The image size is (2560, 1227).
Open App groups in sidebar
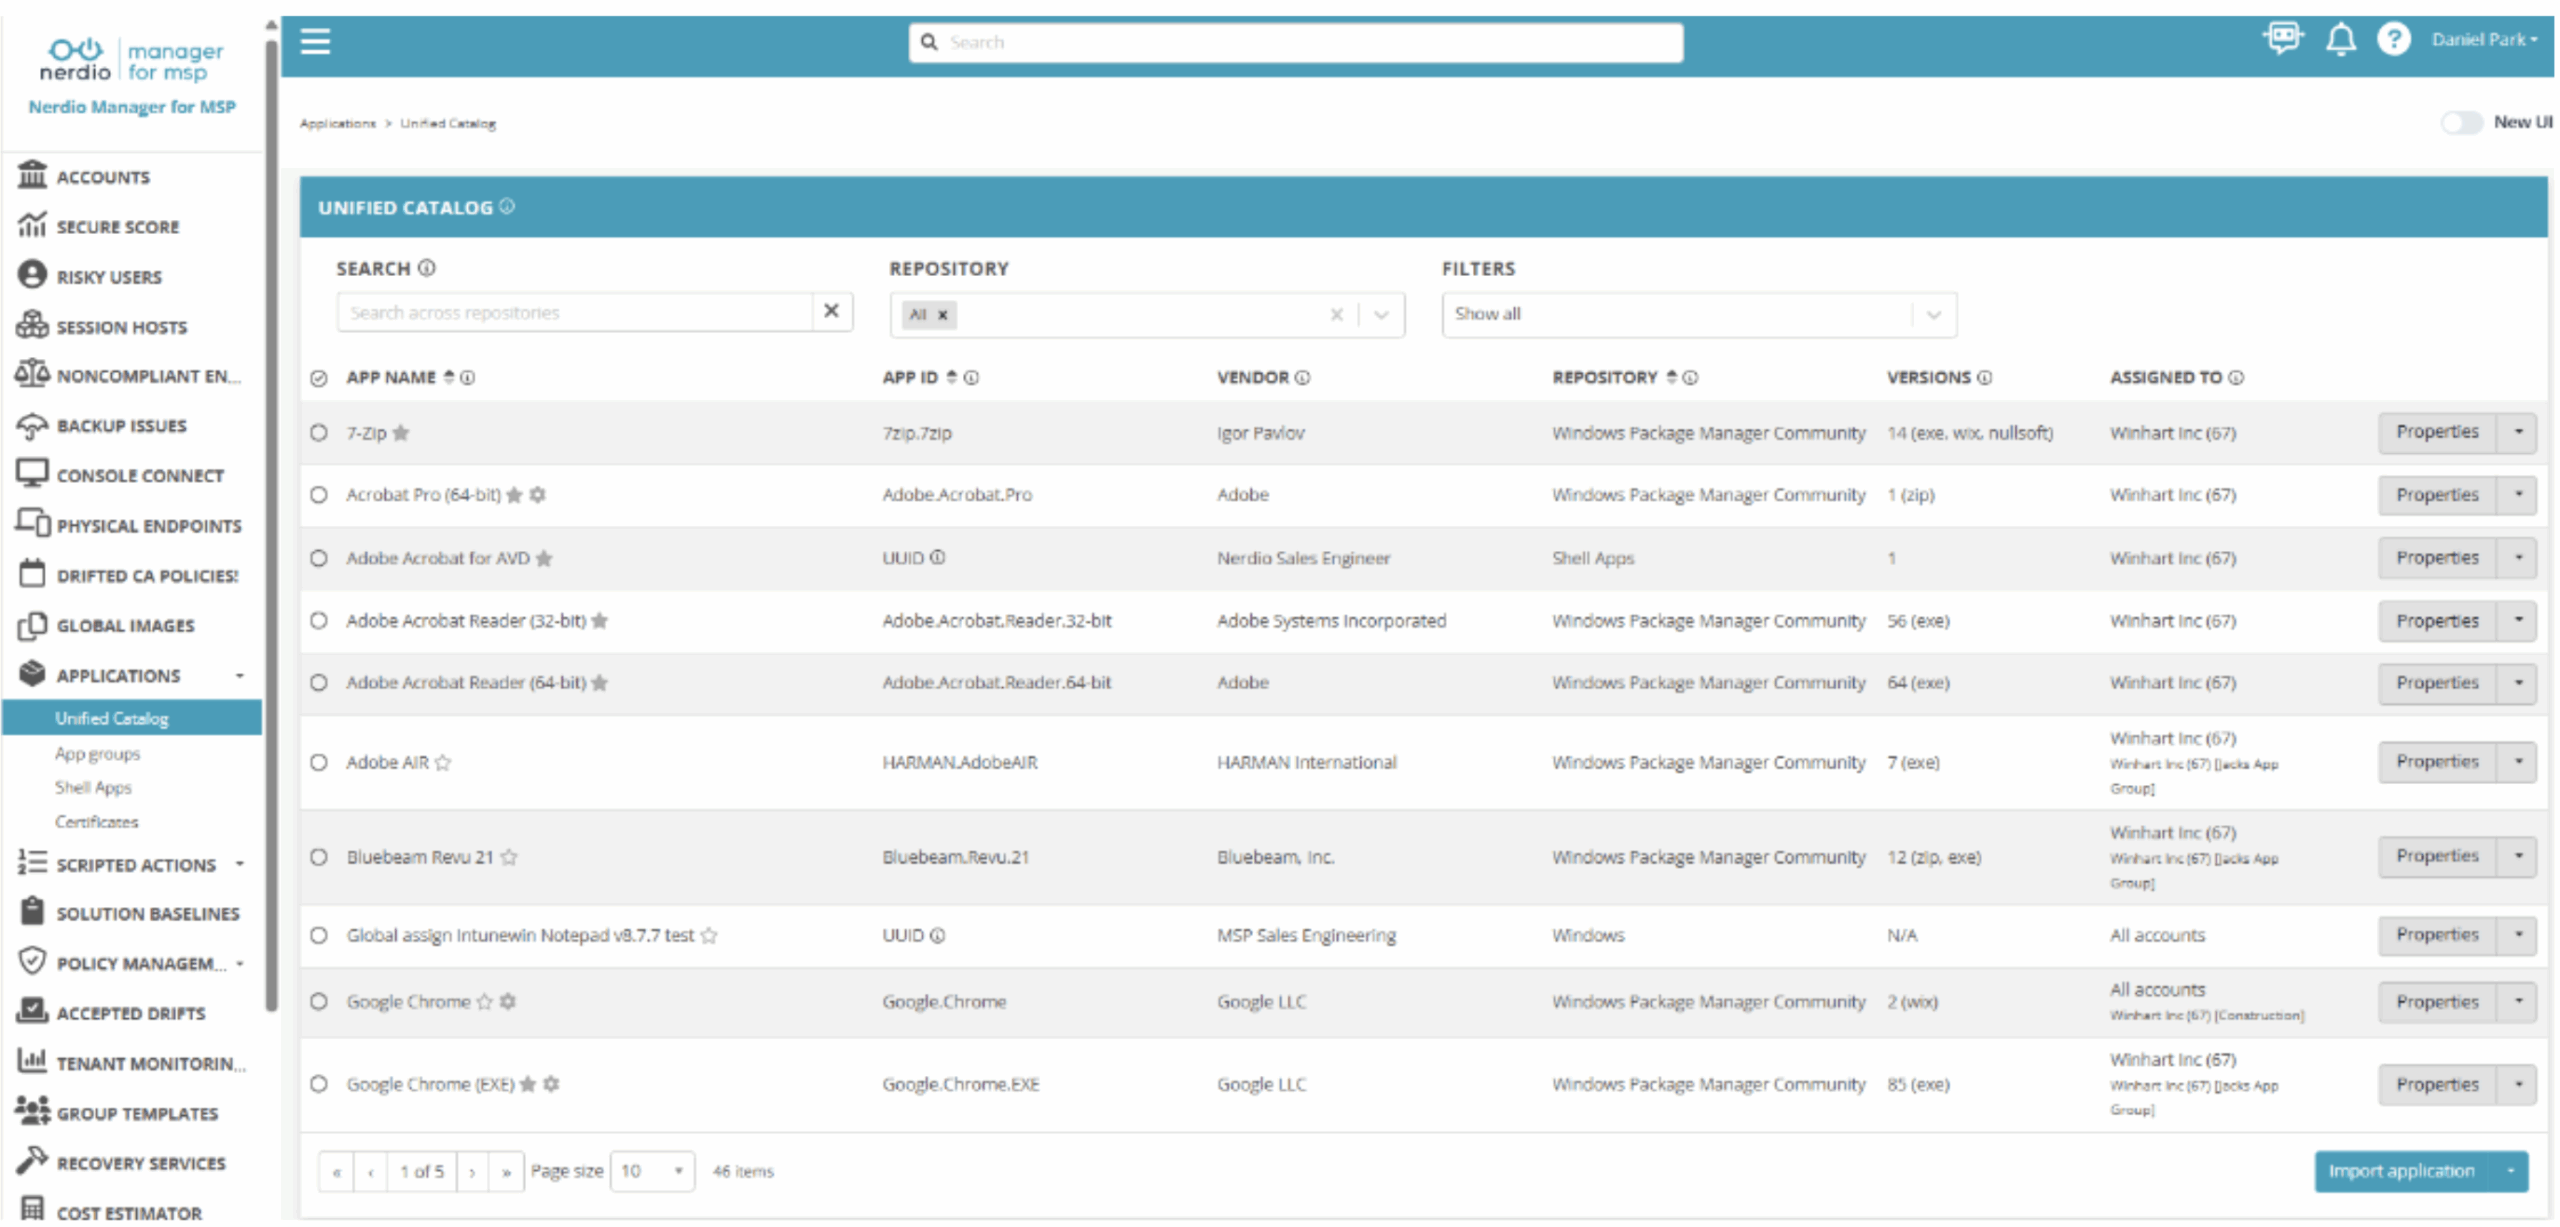click(x=97, y=754)
